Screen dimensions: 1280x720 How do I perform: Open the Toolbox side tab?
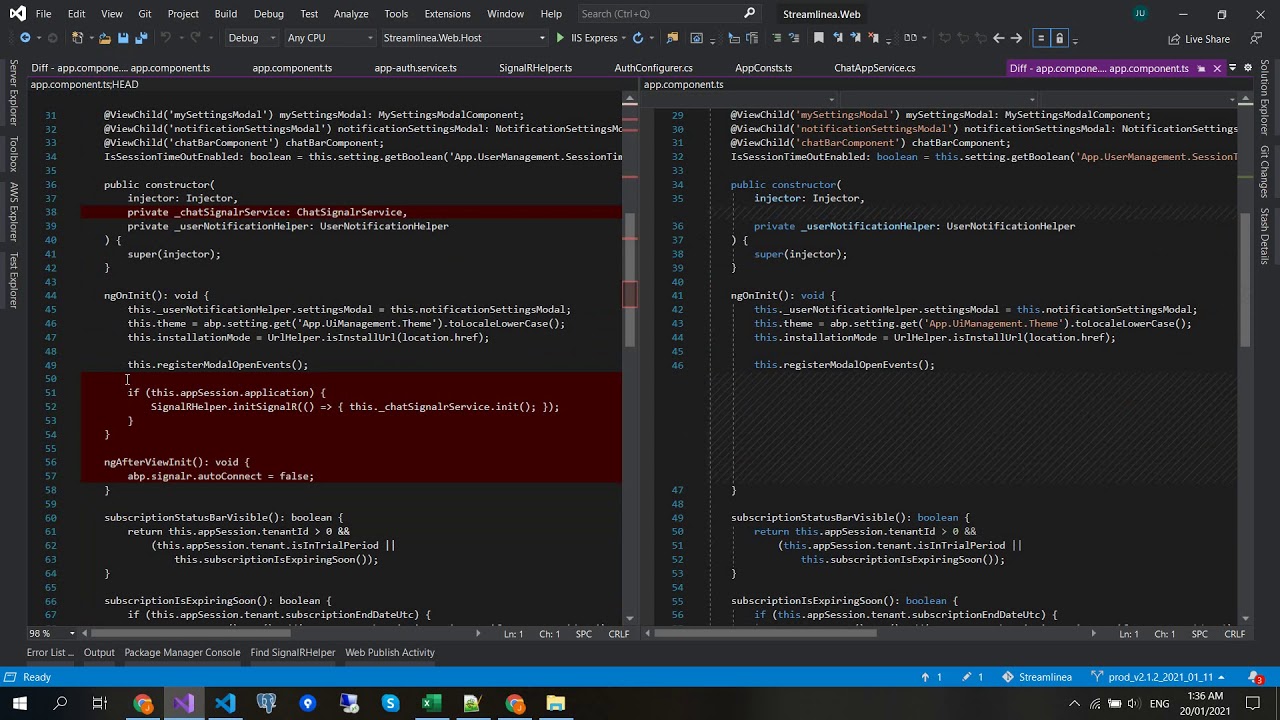click(x=13, y=154)
